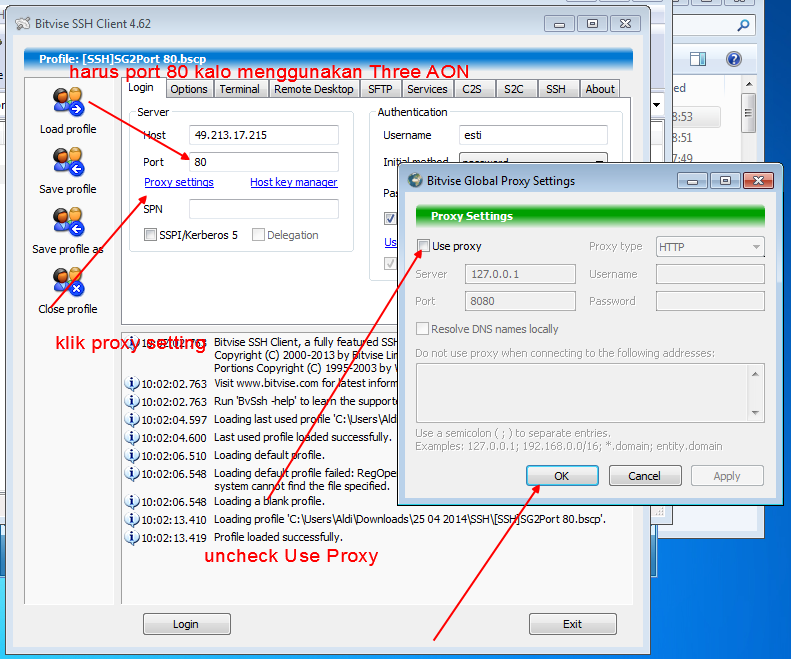
Task: Click scroll down arrow in exclusion addresses box
Action: click(x=755, y=412)
